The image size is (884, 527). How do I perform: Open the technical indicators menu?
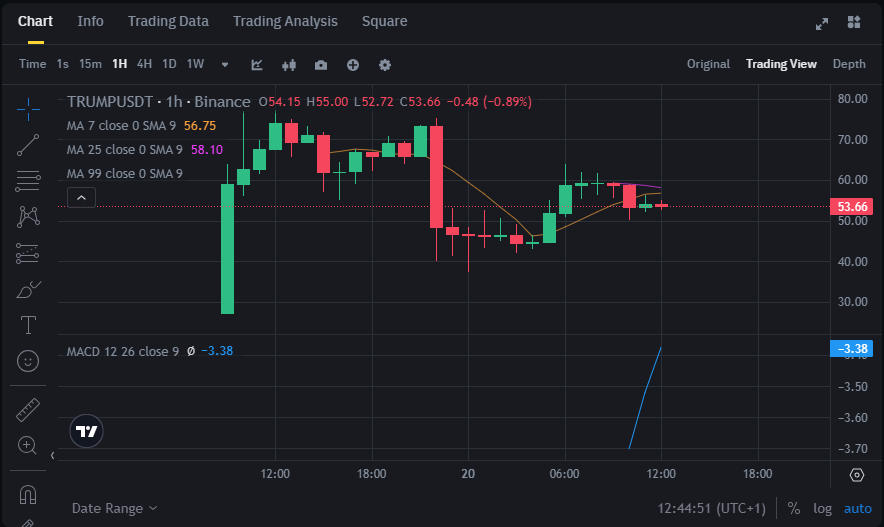coord(257,65)
